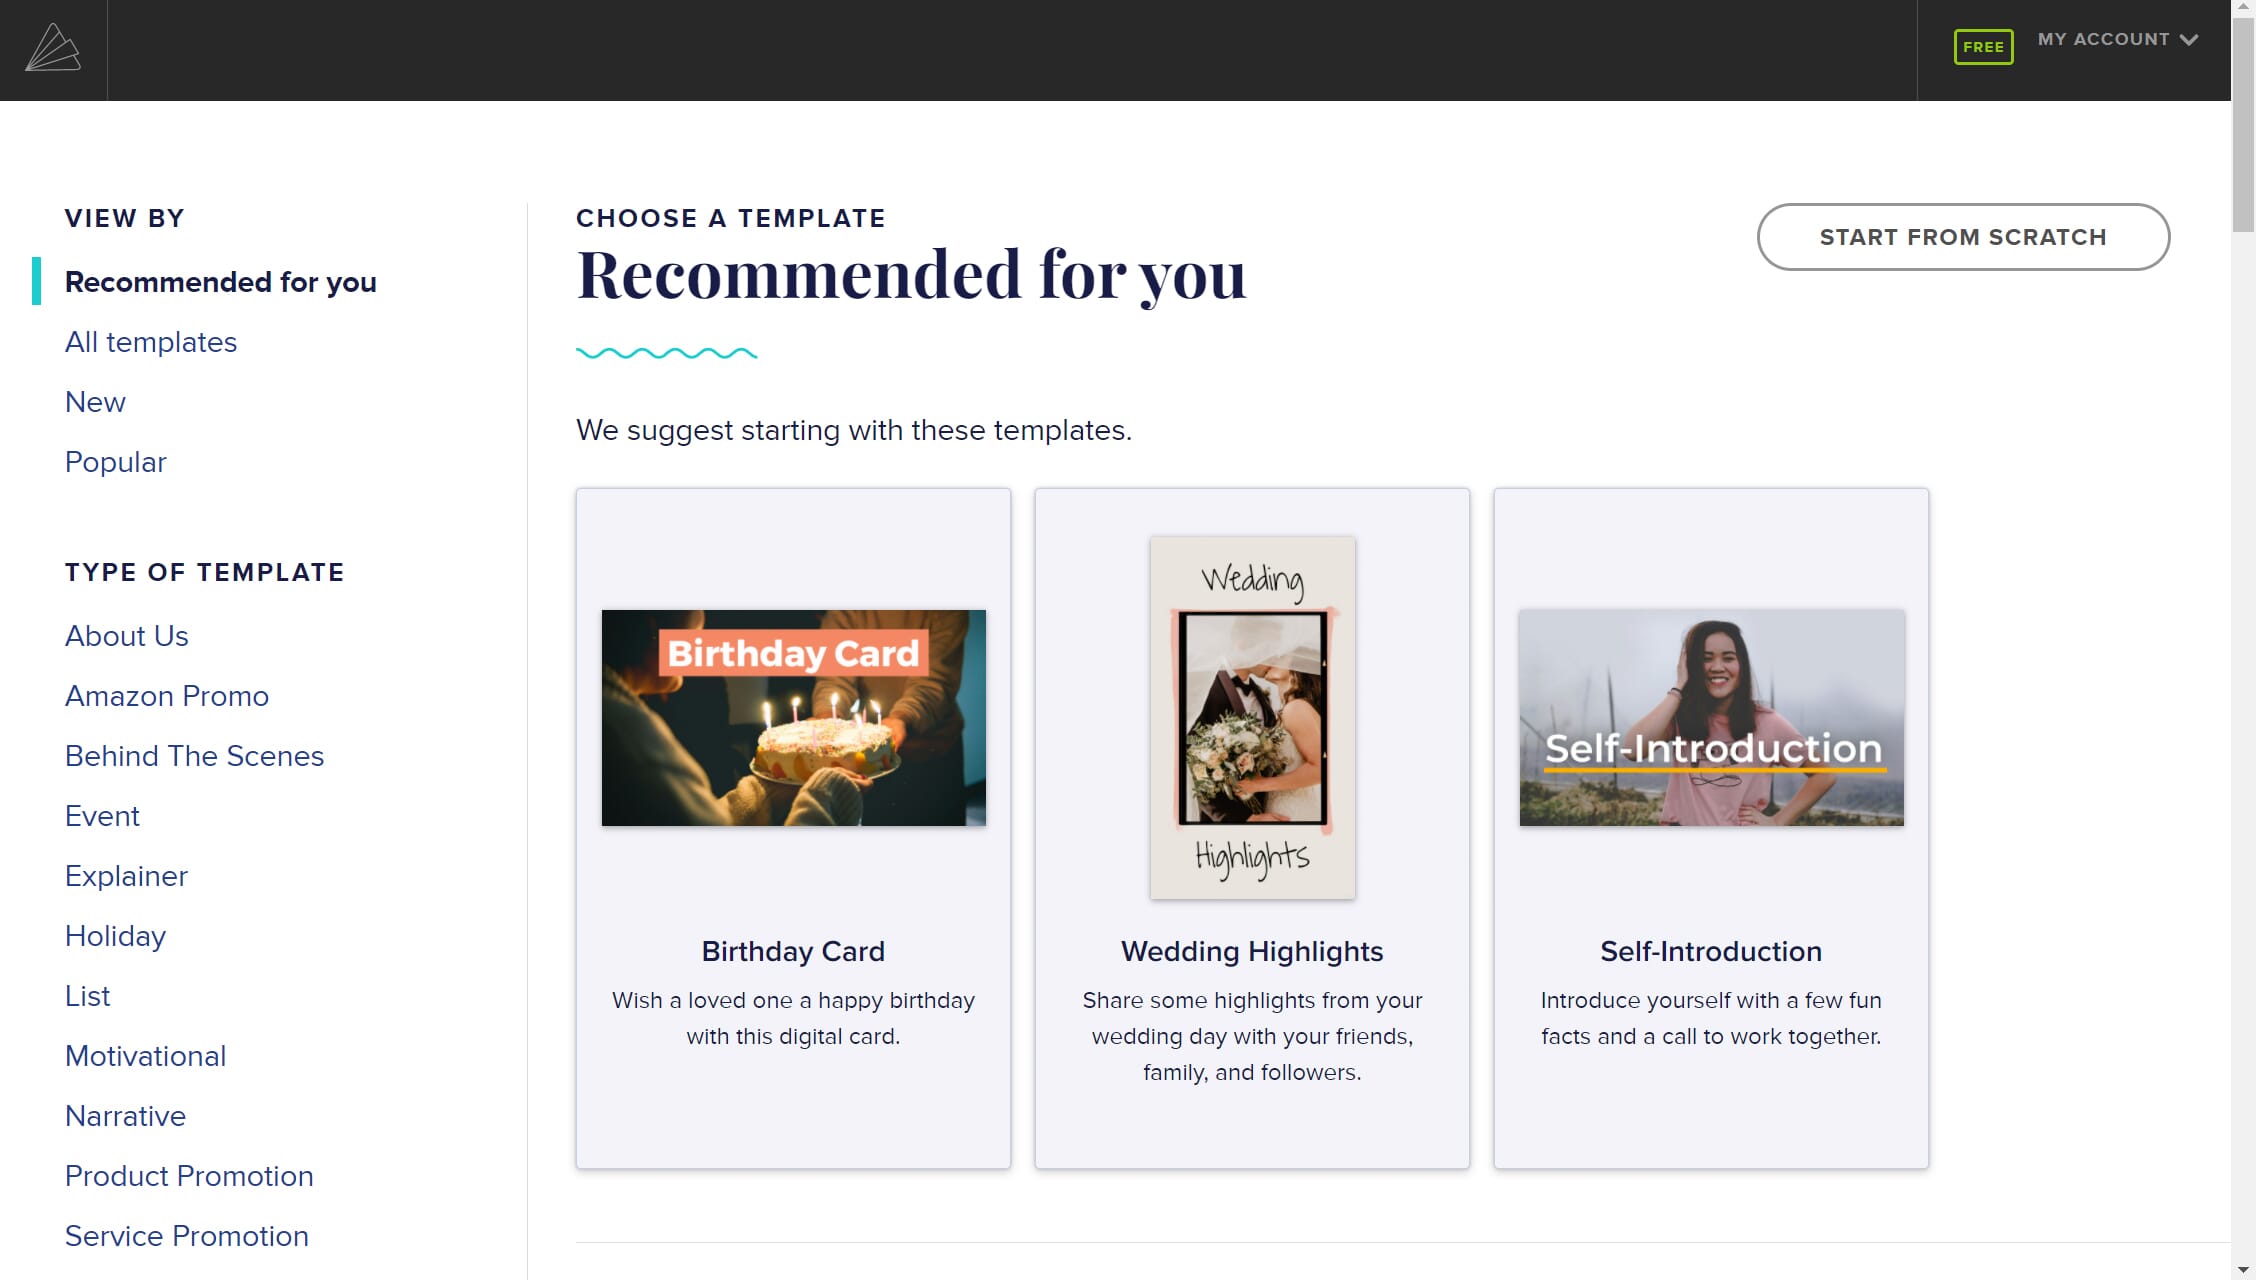Expand the Popular templates category
Image resolution: width=2256 pixels, height=1280 pixels.
coord(116,462)
